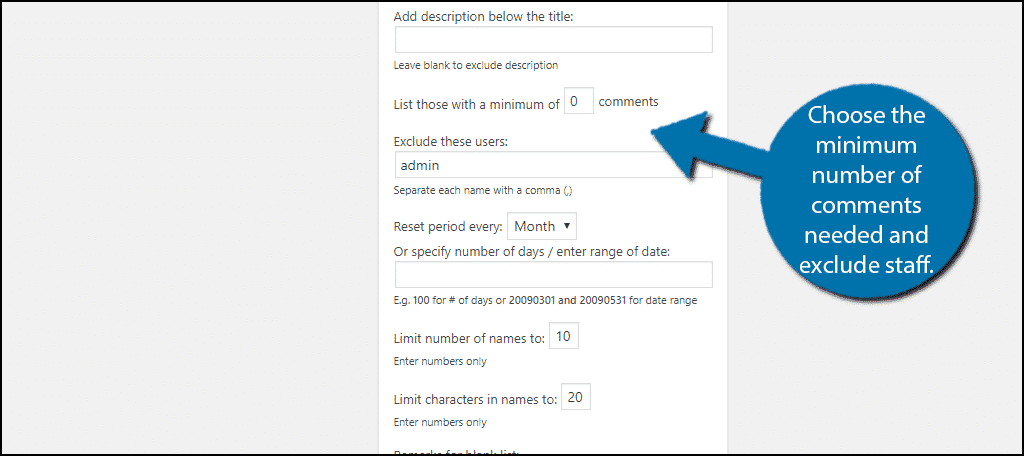
Task: Click the "Limit number of names to:" label
Action: [470, 338]
